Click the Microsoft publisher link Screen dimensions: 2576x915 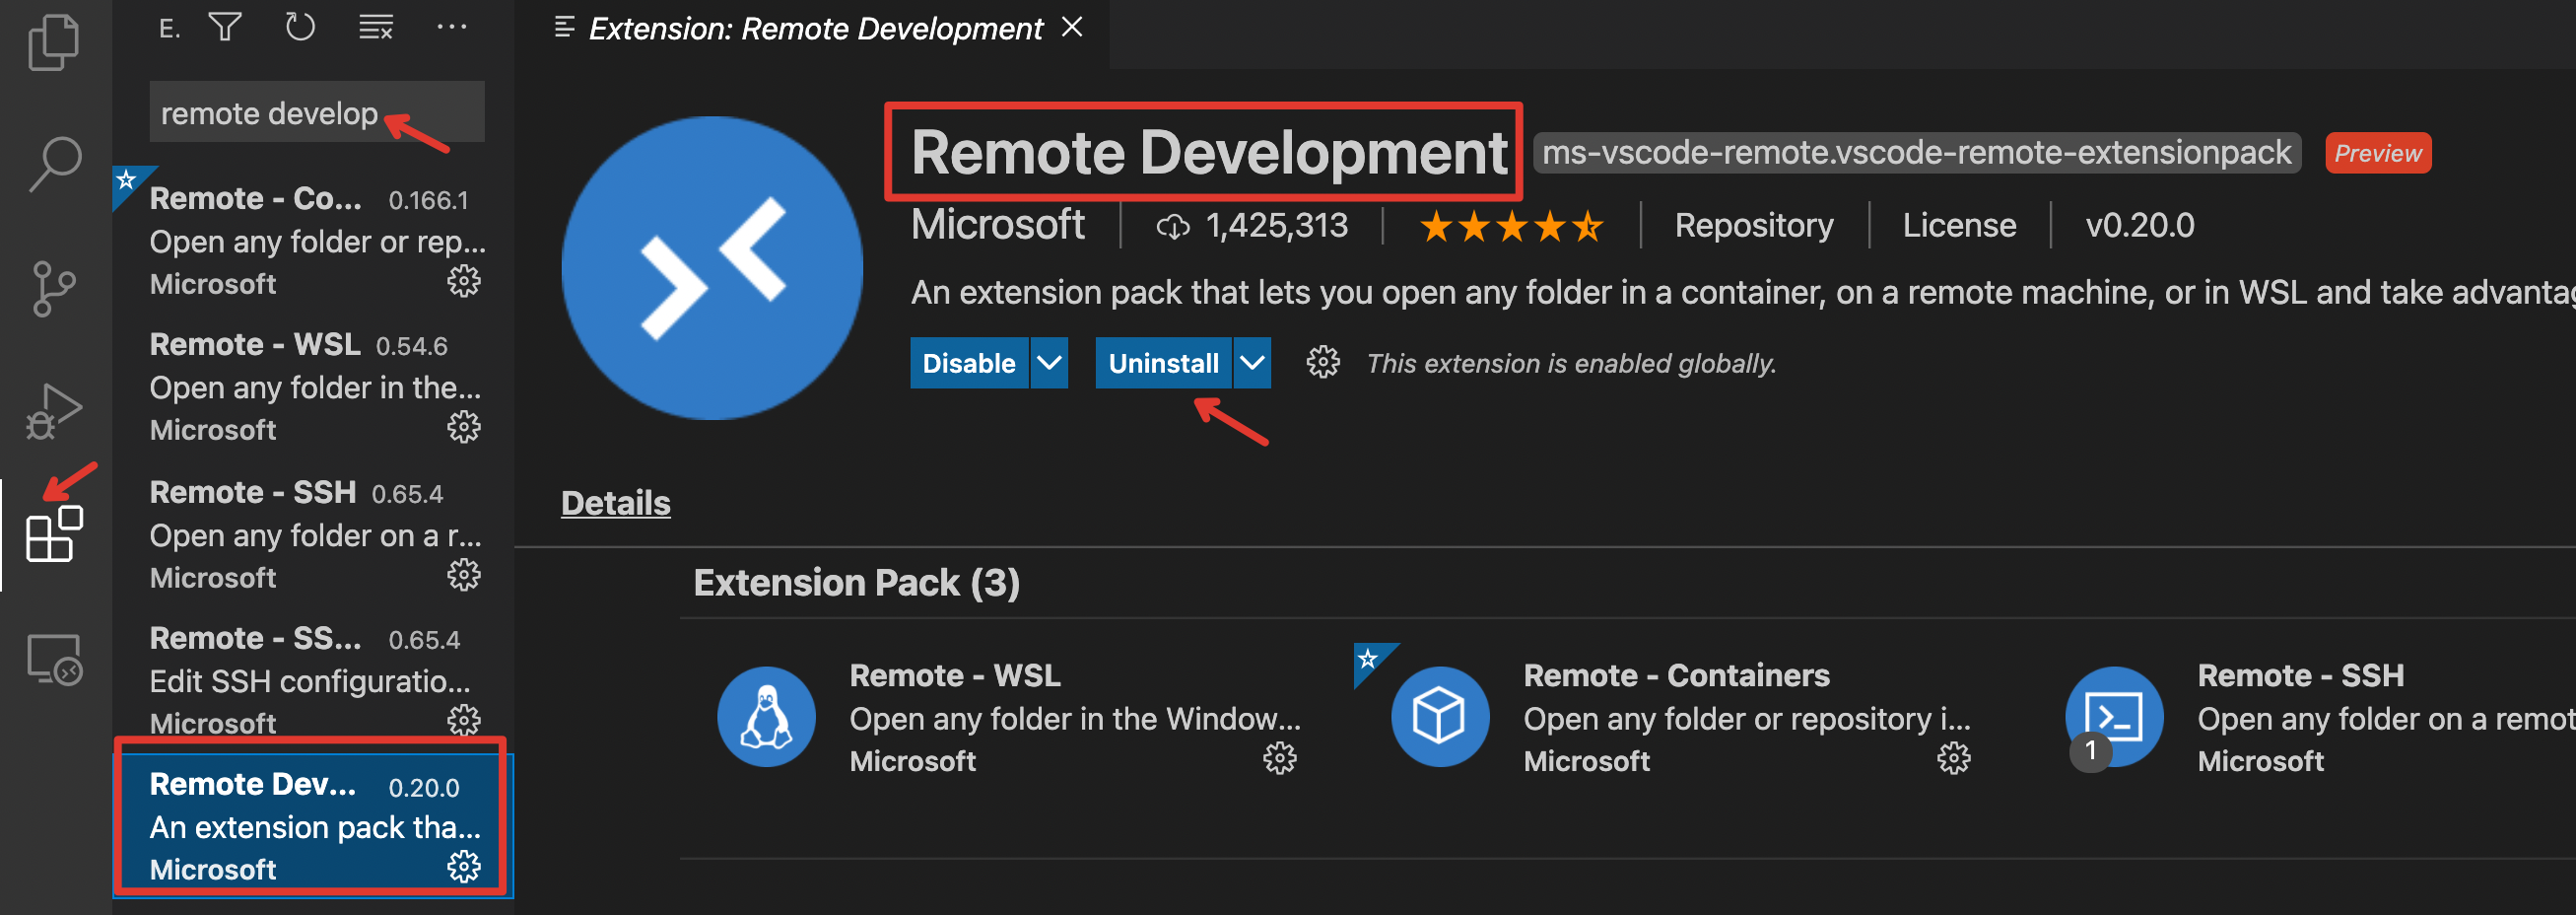tap(997, 225)
